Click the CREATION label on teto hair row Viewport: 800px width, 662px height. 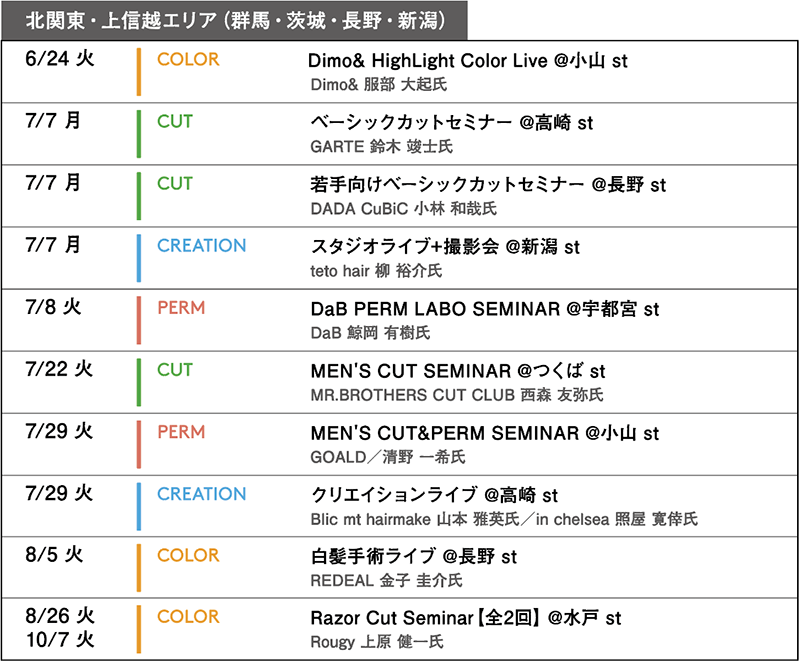pos(202,245)
